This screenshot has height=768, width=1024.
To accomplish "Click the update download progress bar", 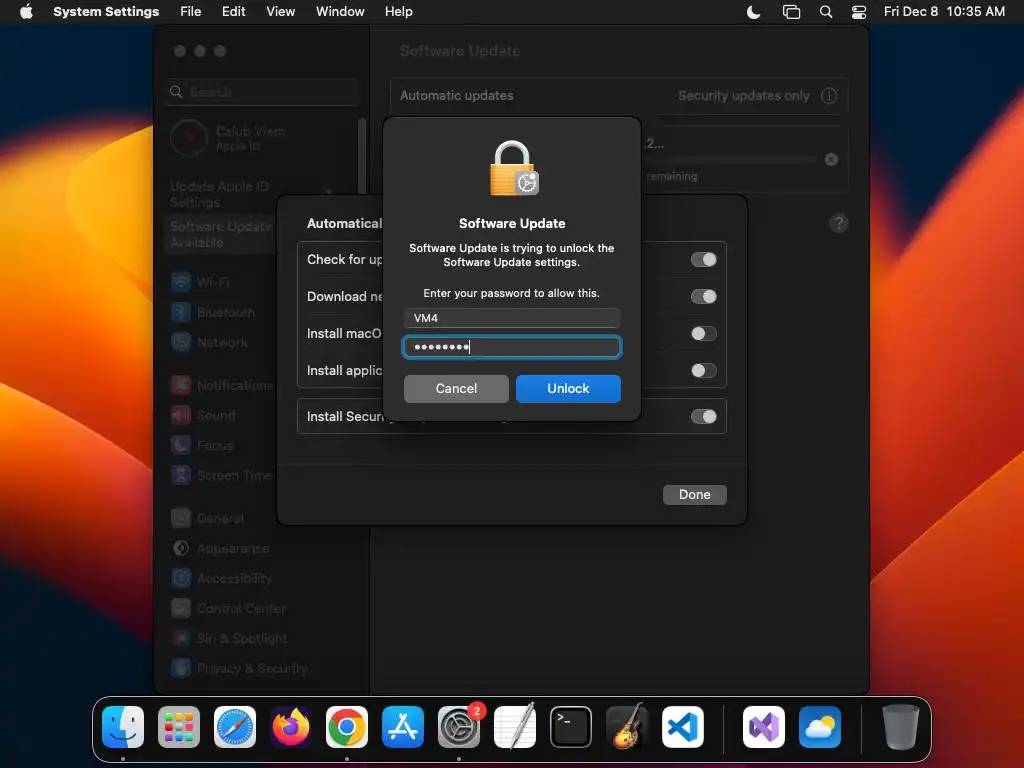I will [x=730, y=159].
